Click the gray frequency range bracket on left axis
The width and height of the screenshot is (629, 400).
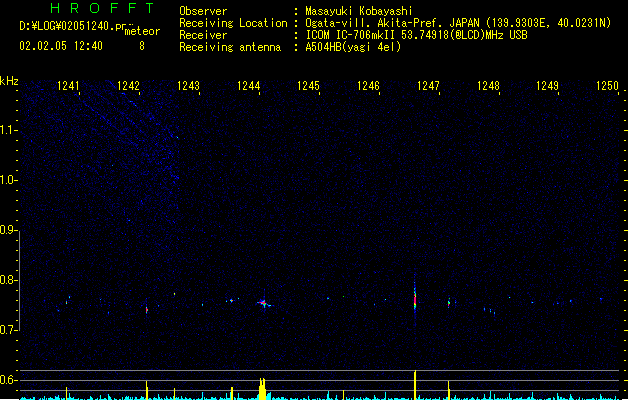tap(19, 280)
